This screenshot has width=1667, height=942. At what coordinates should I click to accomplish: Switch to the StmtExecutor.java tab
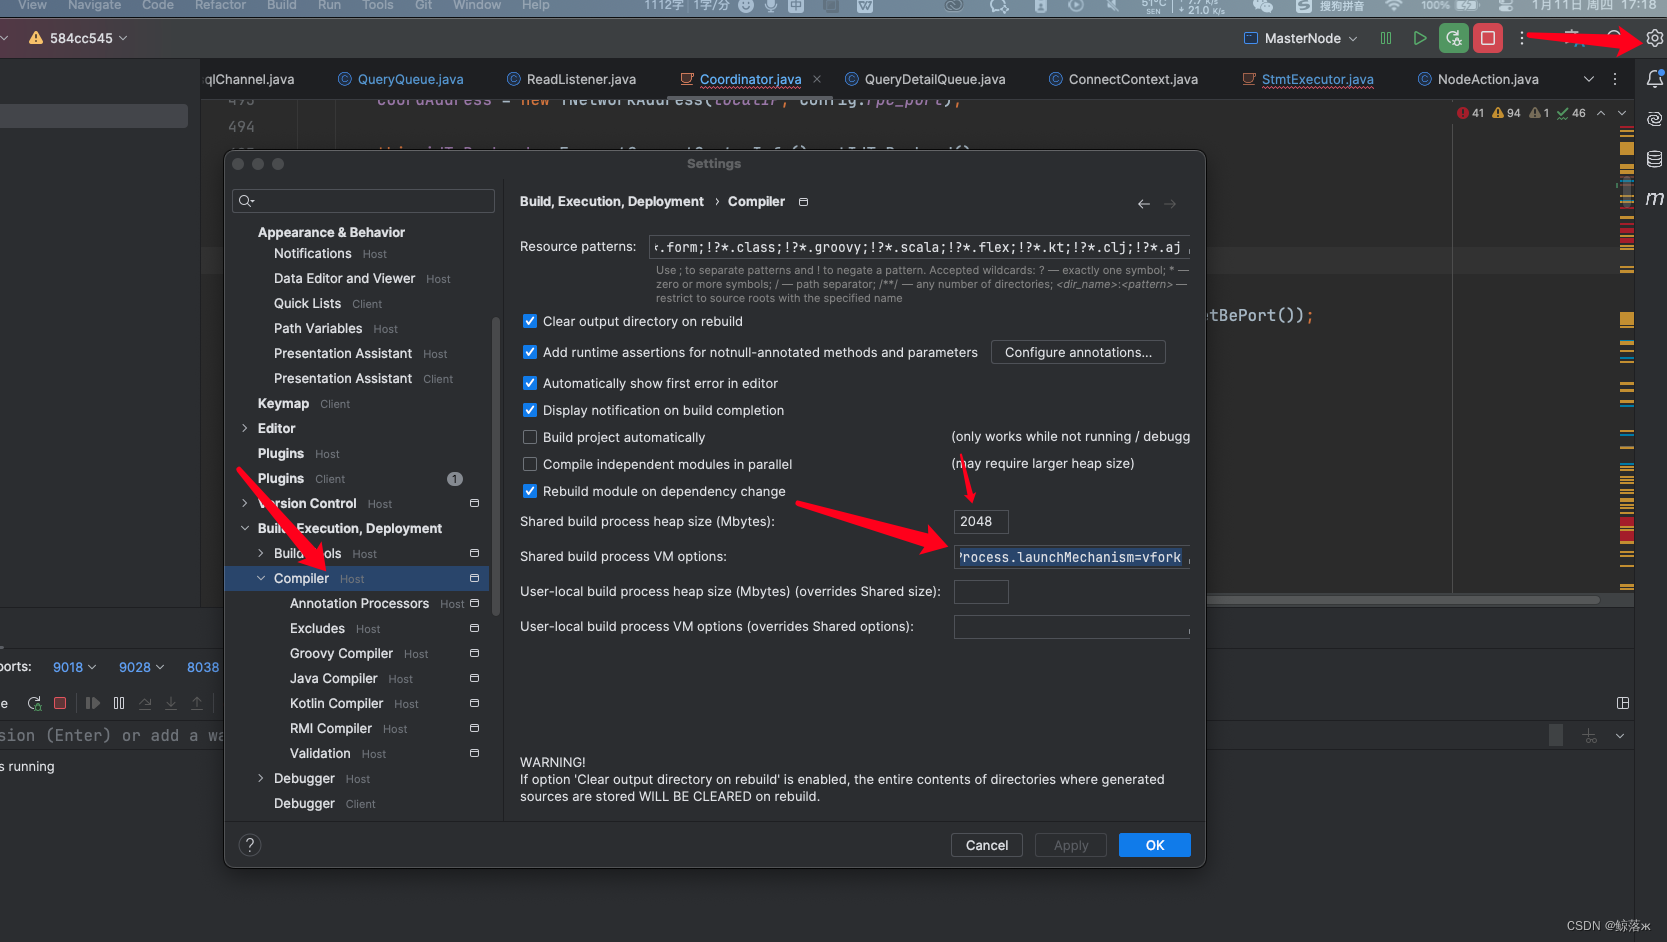click(1308, 79)
